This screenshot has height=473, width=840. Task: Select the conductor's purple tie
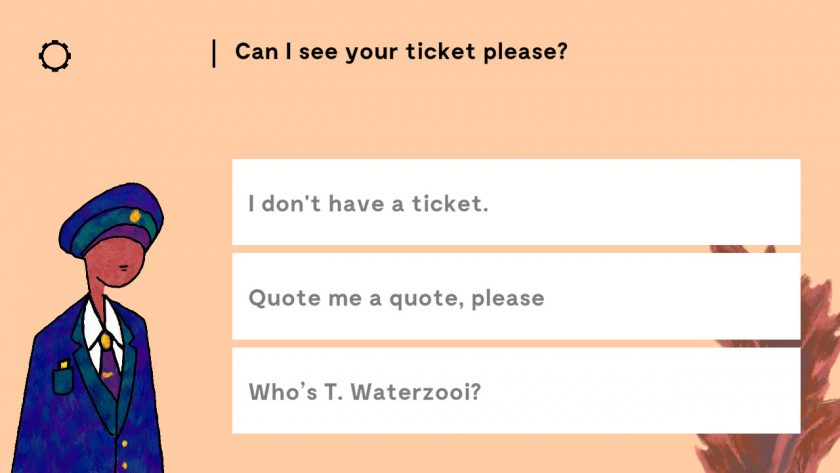pos(110,369)
